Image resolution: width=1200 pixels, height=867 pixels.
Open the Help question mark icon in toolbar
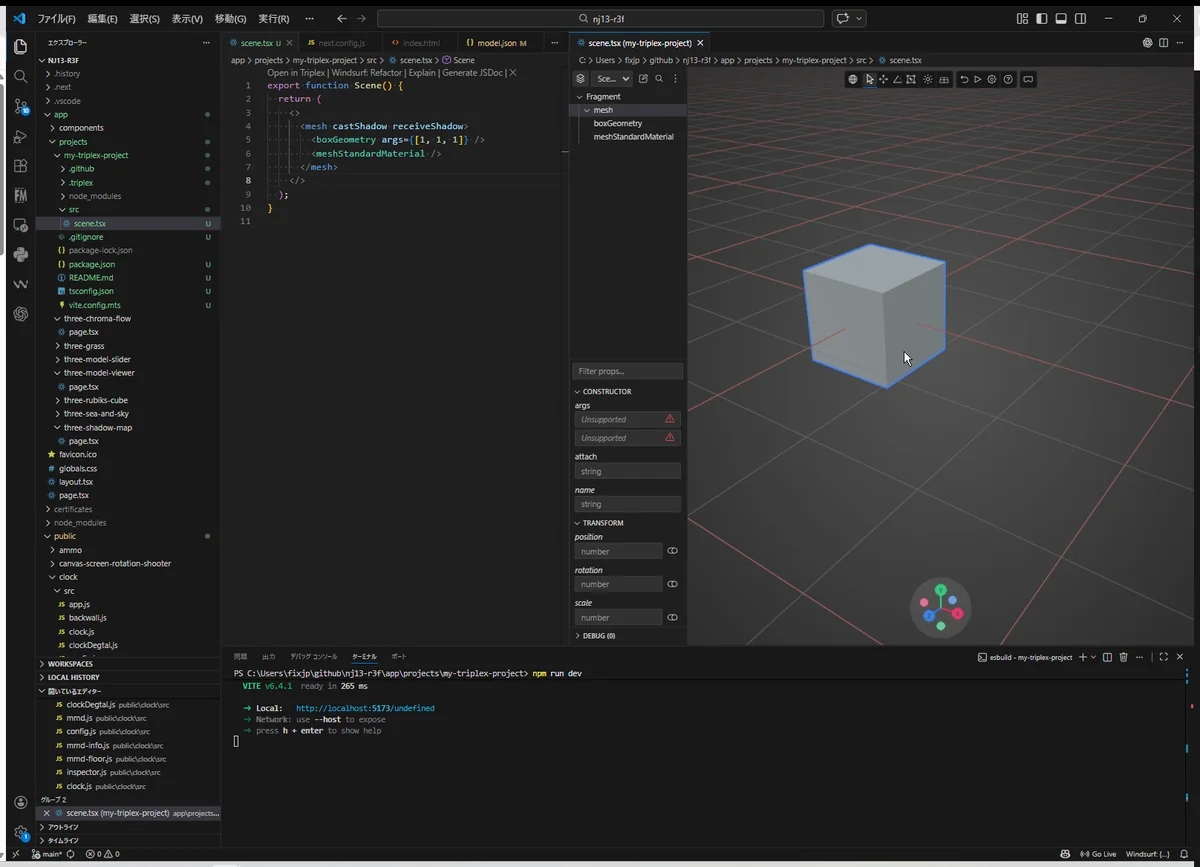point(1008,79)
